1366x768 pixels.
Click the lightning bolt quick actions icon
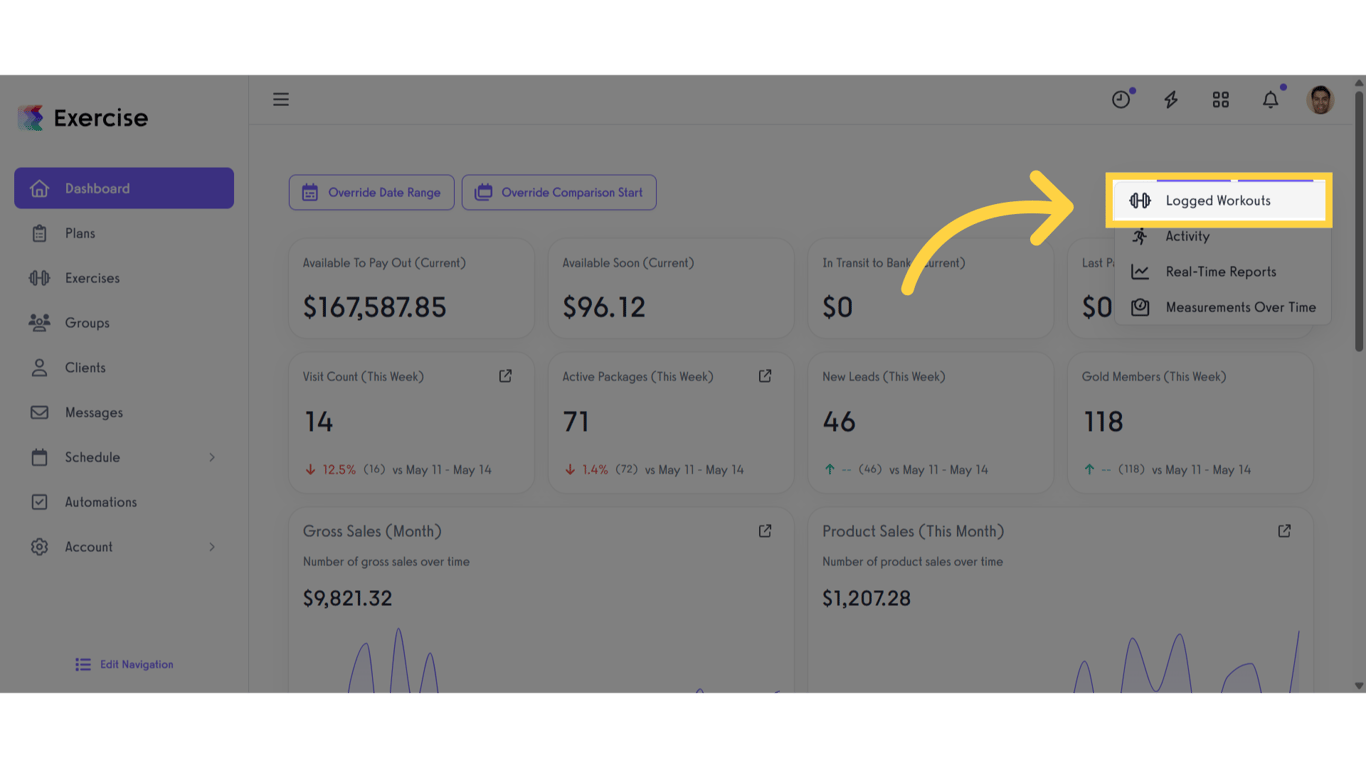[x=1171, y=99]
